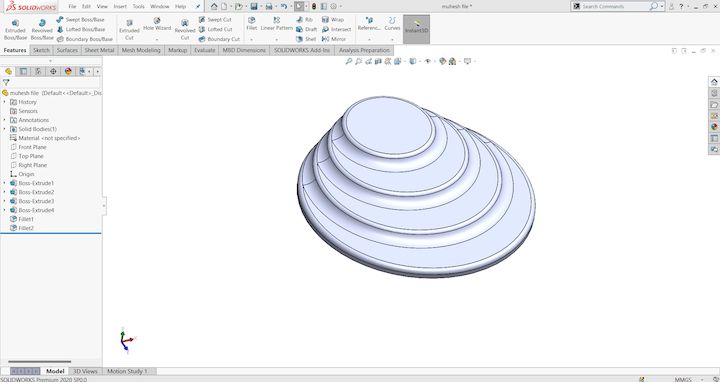This screenshot has height=382, width=720.
Task: Choose Lofted Boss/Base command
Action: (81, 29)
